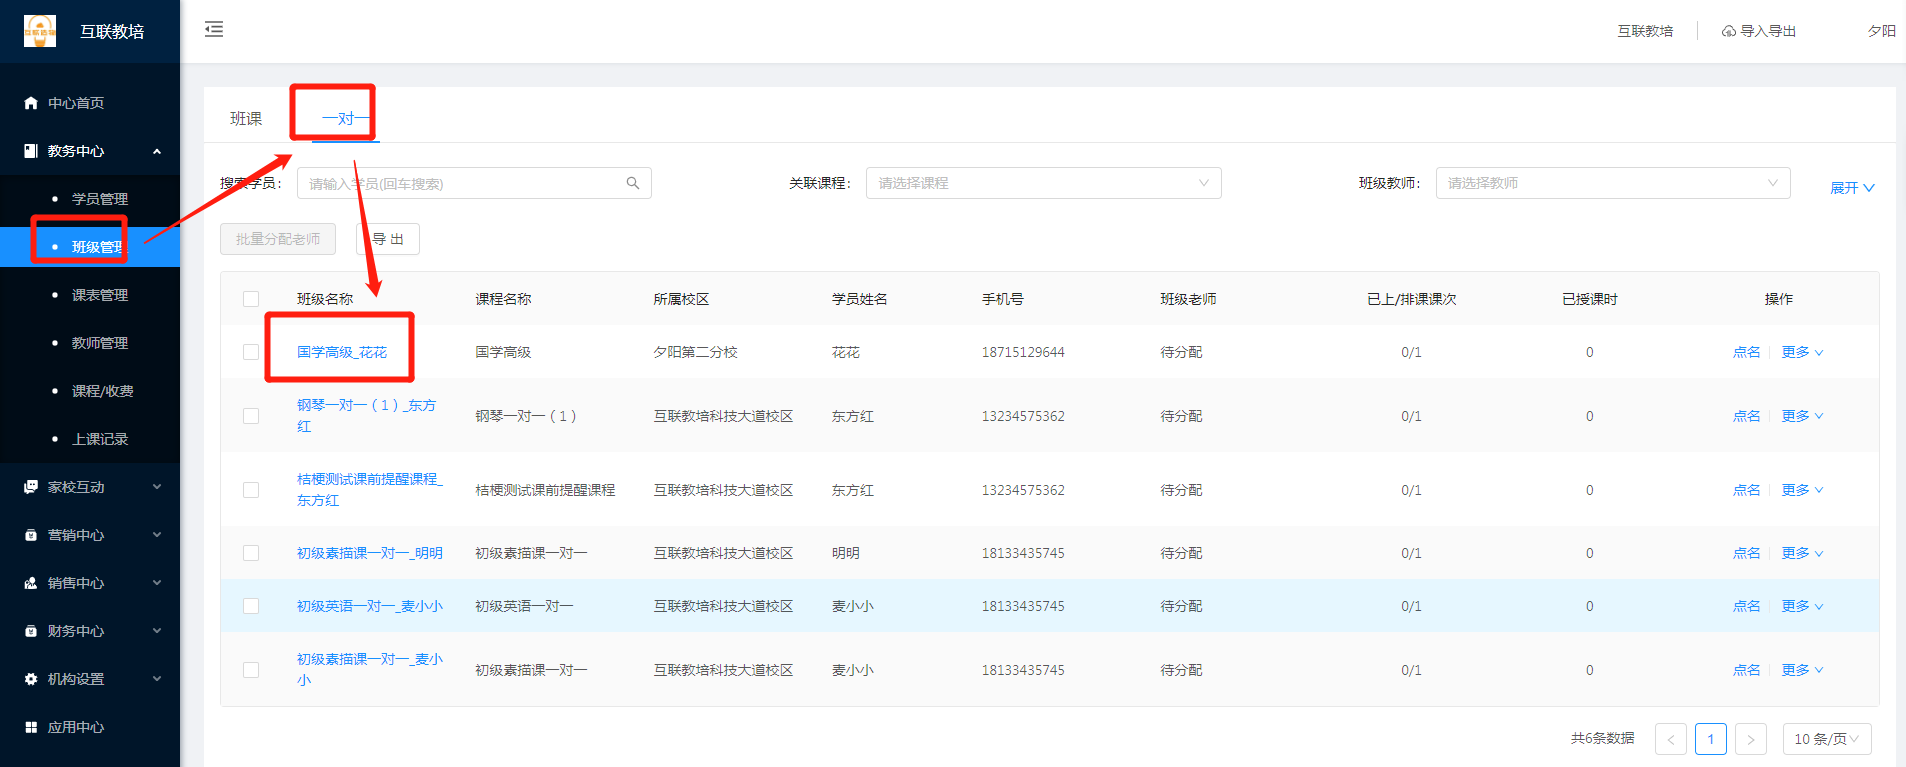
Task: Check the row for 初级素描课一对一_明明
Action: [251, 553]
